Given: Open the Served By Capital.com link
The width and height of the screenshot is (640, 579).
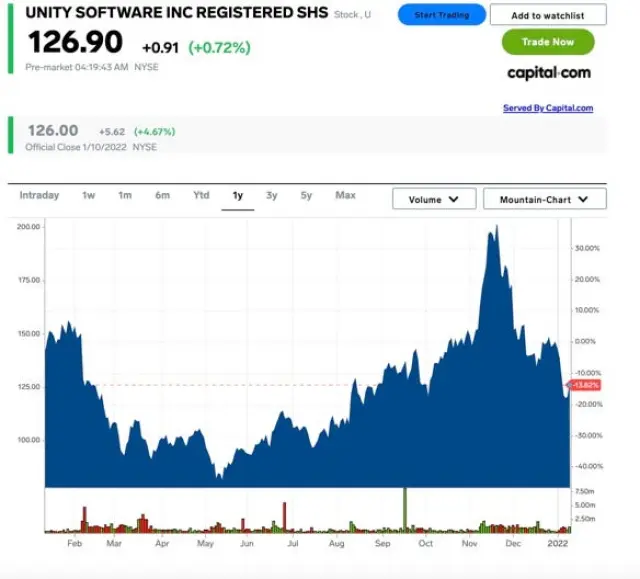Looking at the screenshot, I should point(547,108).
